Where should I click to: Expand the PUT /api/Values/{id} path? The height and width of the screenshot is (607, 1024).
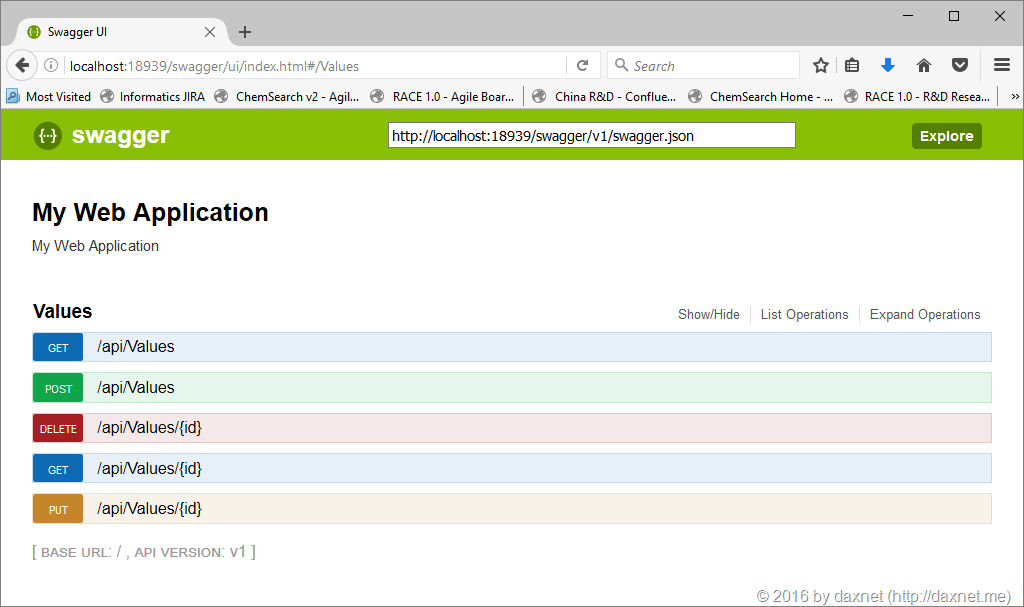coord(150,508)
